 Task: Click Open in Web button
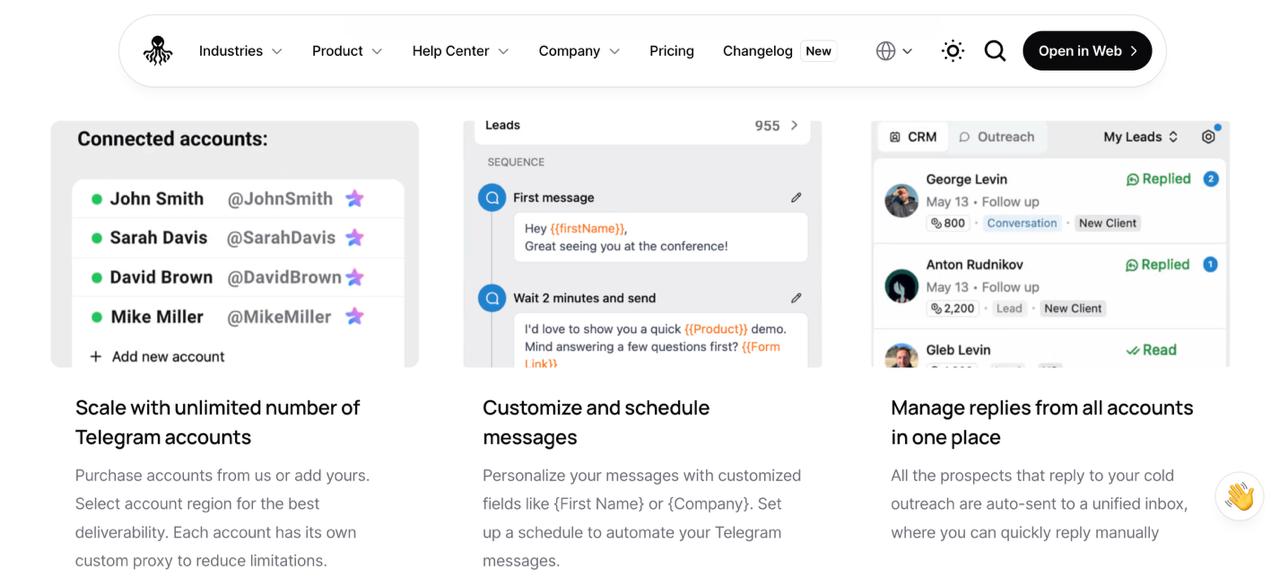(x=1087, y=51)
